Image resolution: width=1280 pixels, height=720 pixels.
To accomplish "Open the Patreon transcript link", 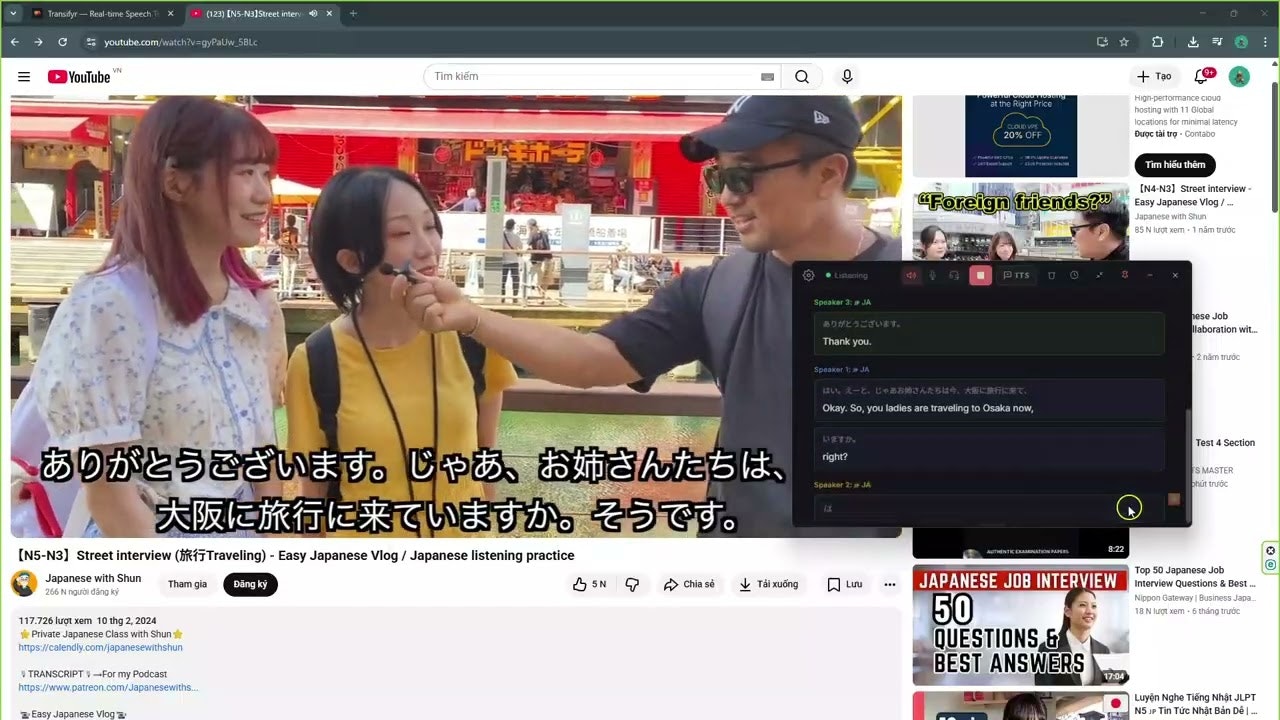I will pos(108,687).
